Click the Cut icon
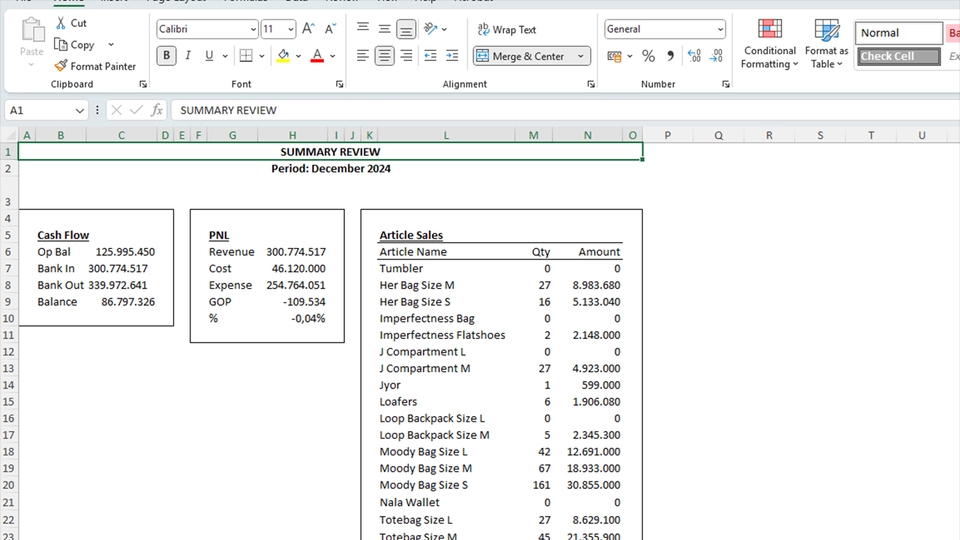This screenshot has width=960, height=540. [x=61, y=23]
